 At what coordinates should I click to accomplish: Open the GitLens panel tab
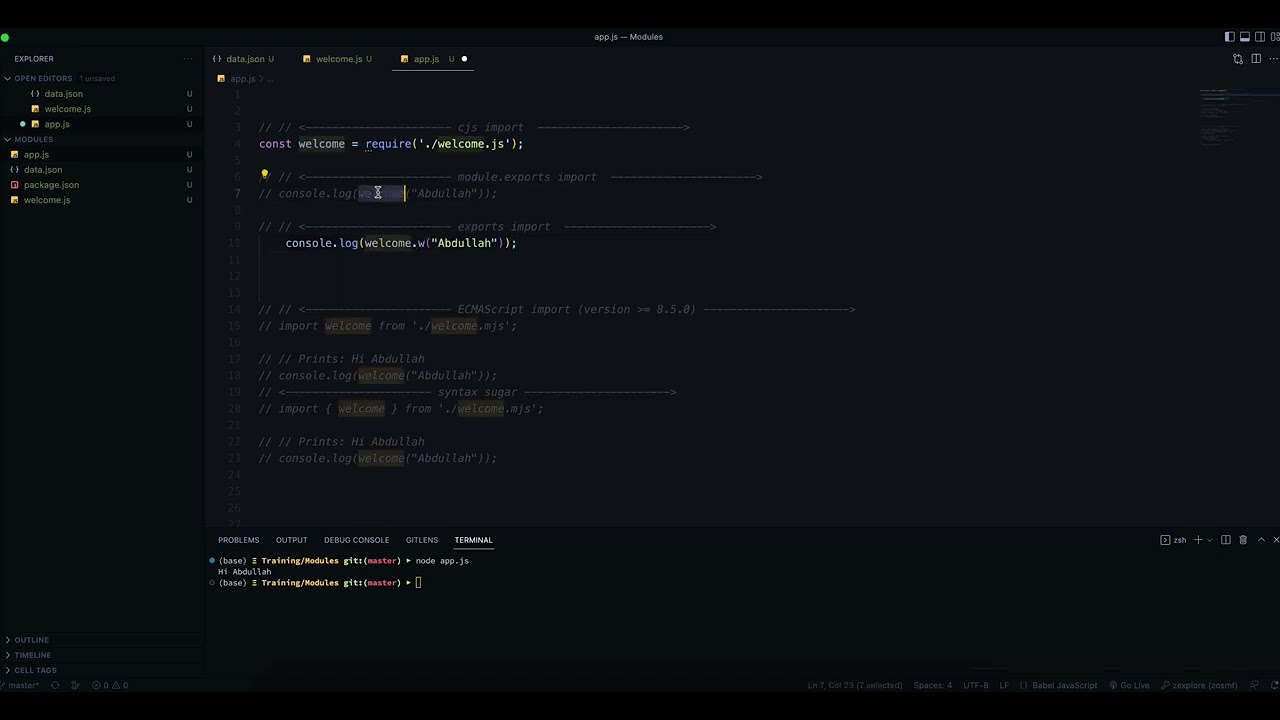tap(421, 540)
